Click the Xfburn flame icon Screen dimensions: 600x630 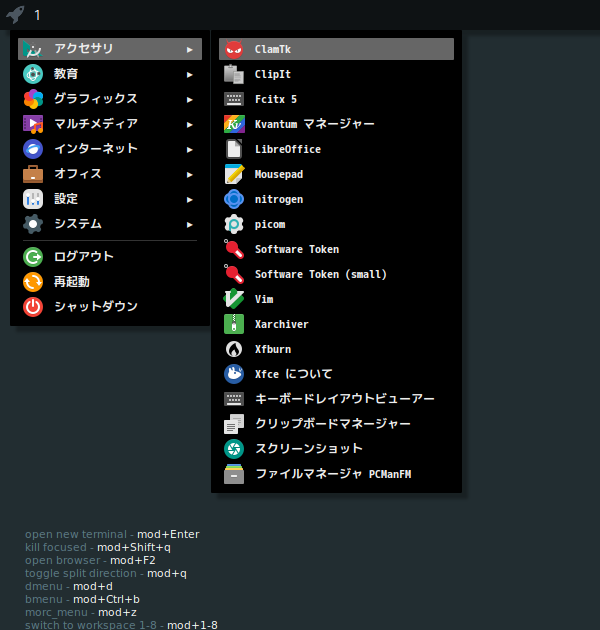coord(233,349)
